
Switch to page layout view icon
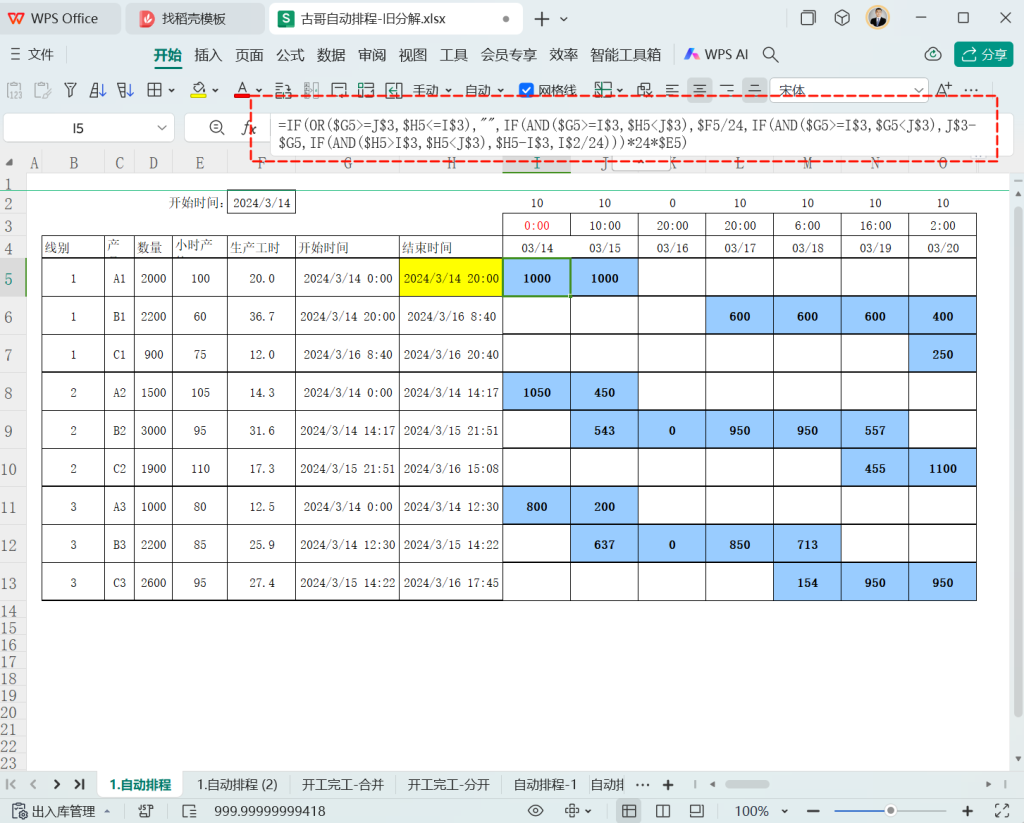pos(663,811)
